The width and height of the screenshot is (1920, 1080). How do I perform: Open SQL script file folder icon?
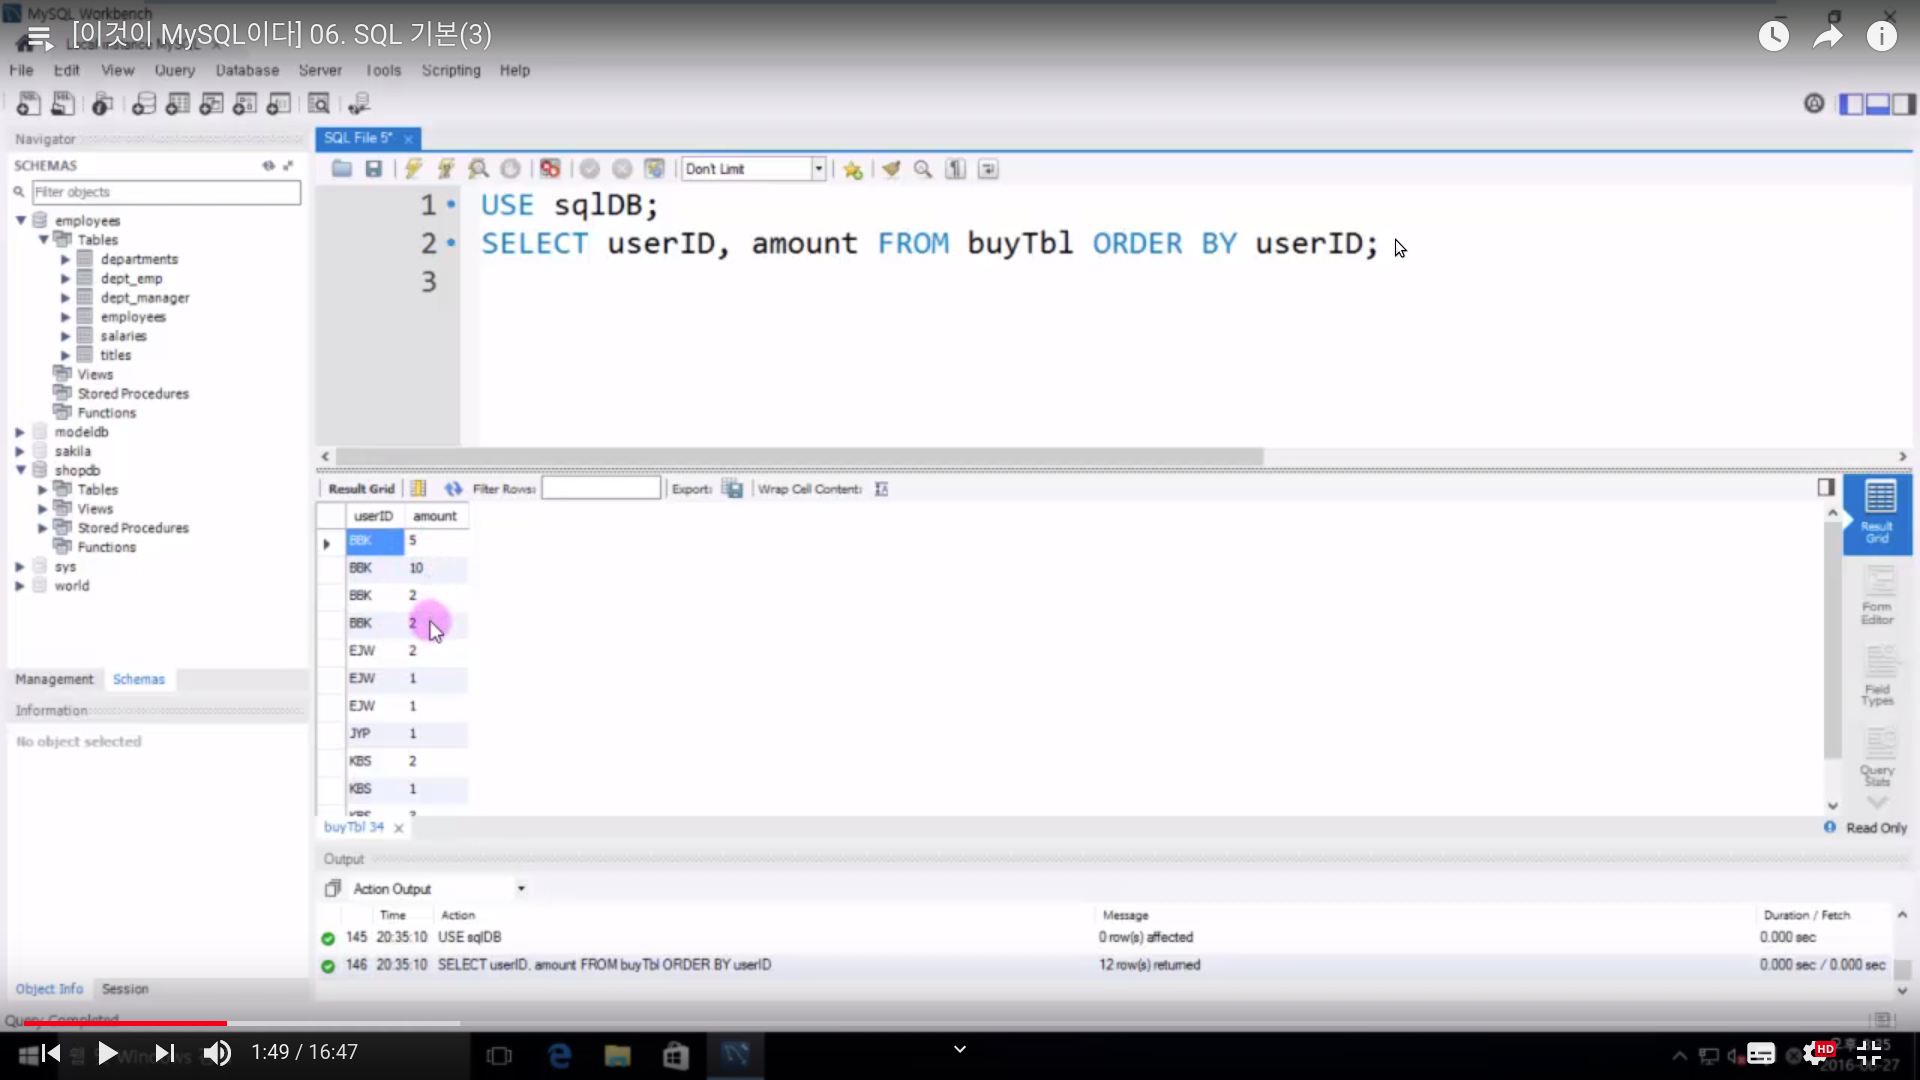click(x=342, y=169)
